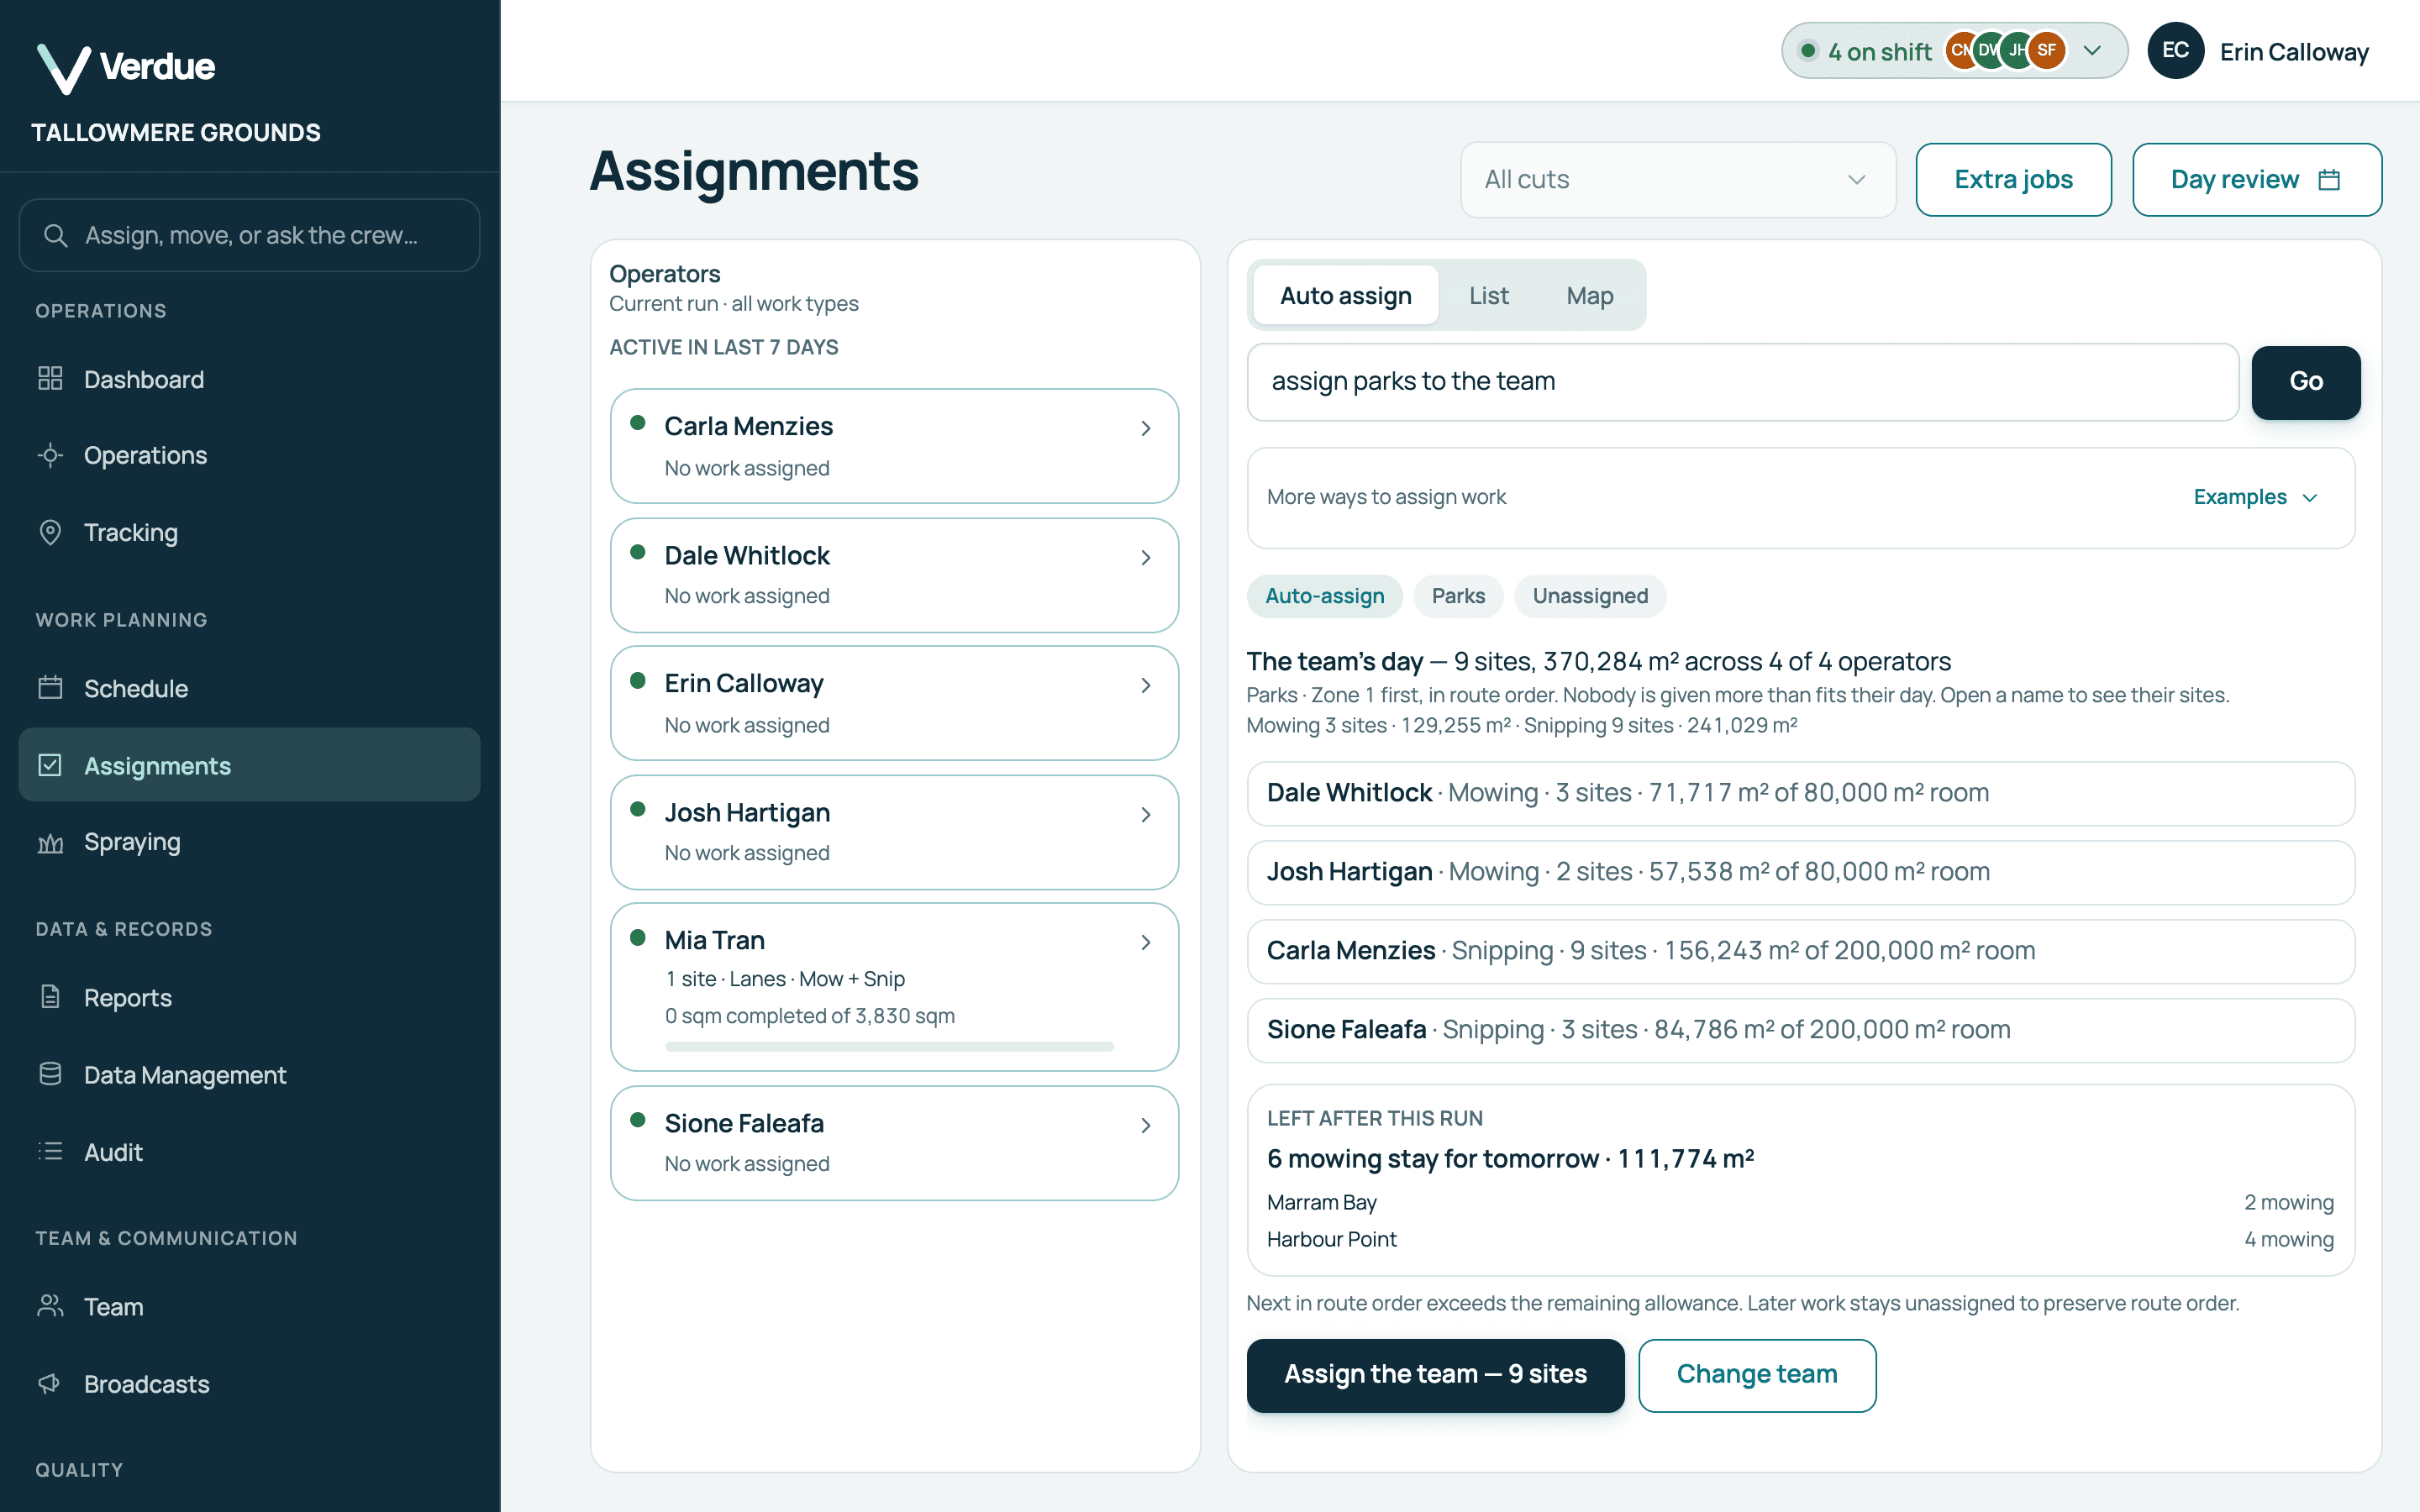This screenshot has height=1512, width=2420.
Task: Expand Sione Faleafa operator card chevron
Action: pos(1146,1125)
